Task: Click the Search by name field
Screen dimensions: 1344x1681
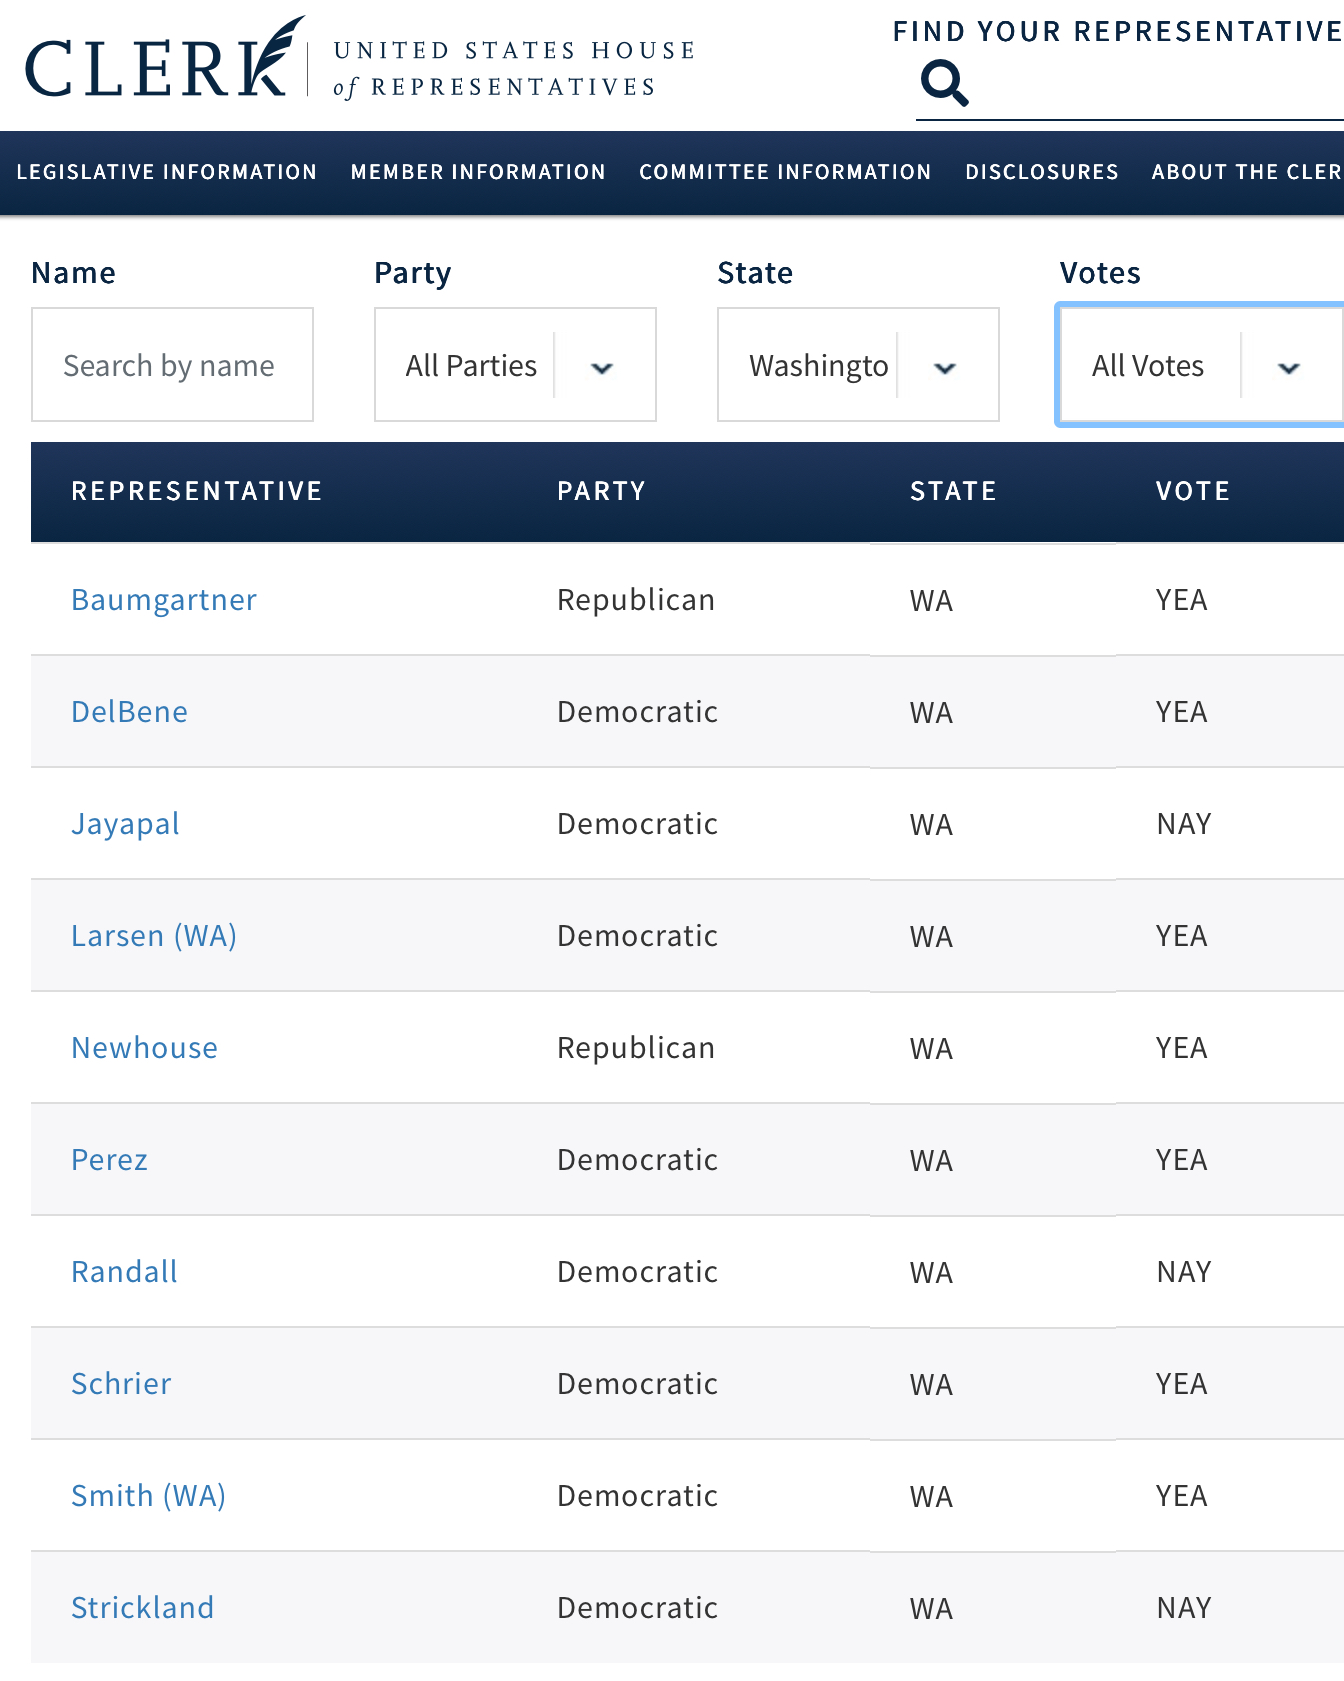Action: pos(172,365)
